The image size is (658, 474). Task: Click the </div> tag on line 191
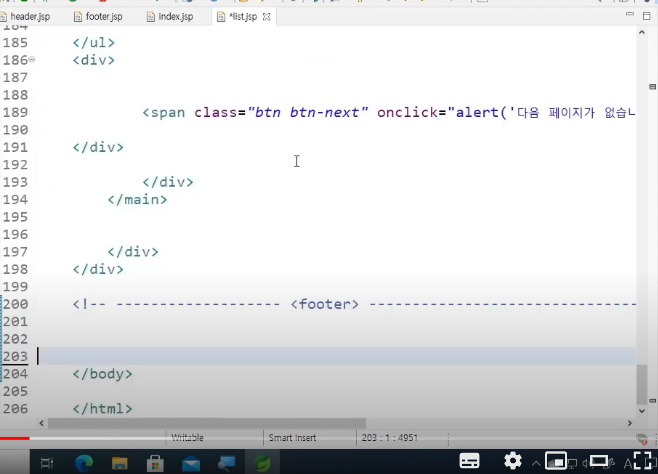point(98,147)
